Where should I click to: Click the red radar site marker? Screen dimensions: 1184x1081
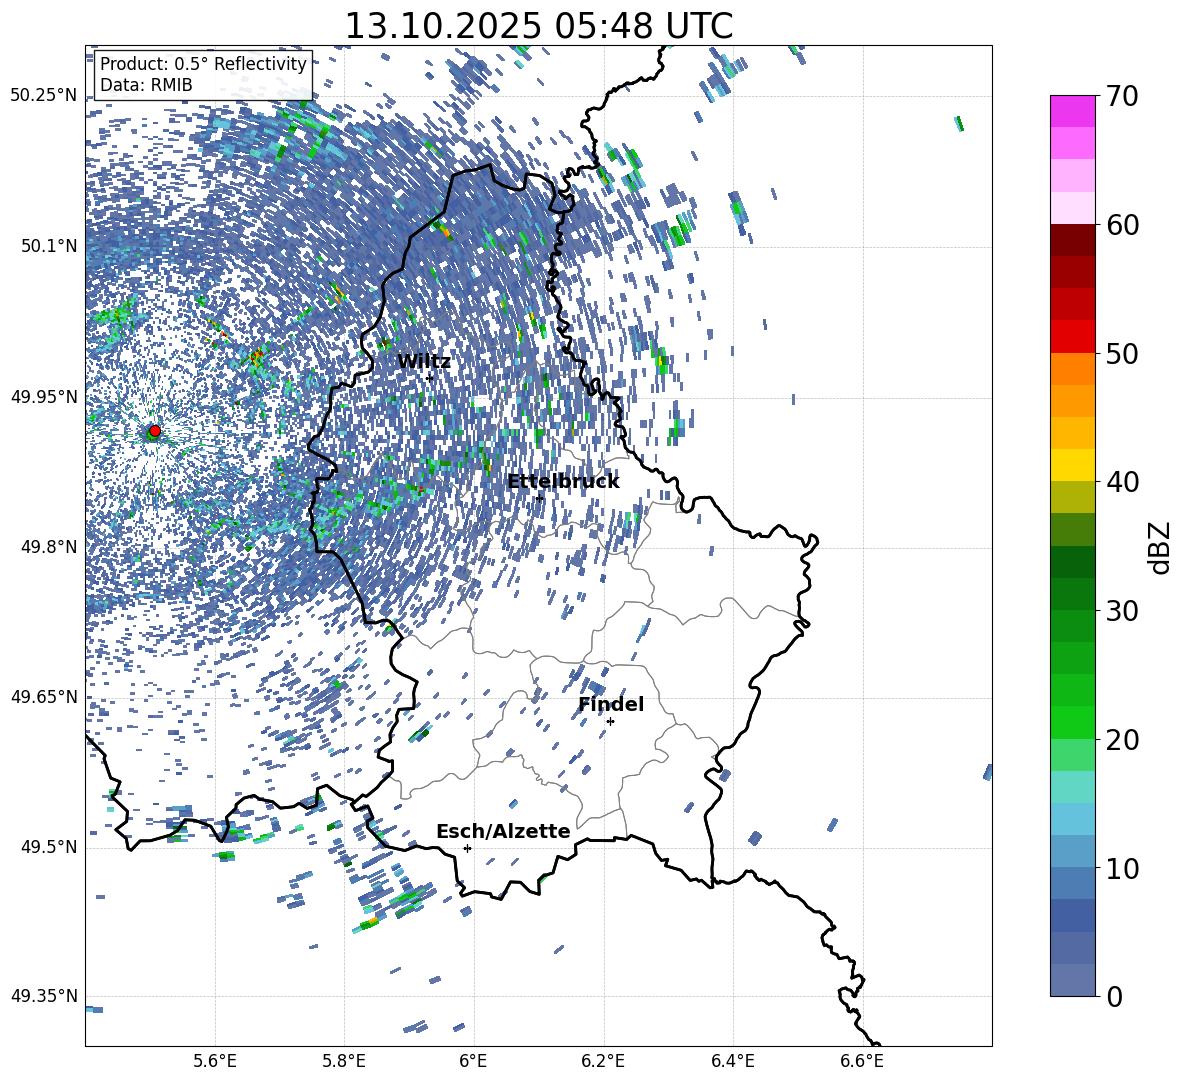coord(155,430)
